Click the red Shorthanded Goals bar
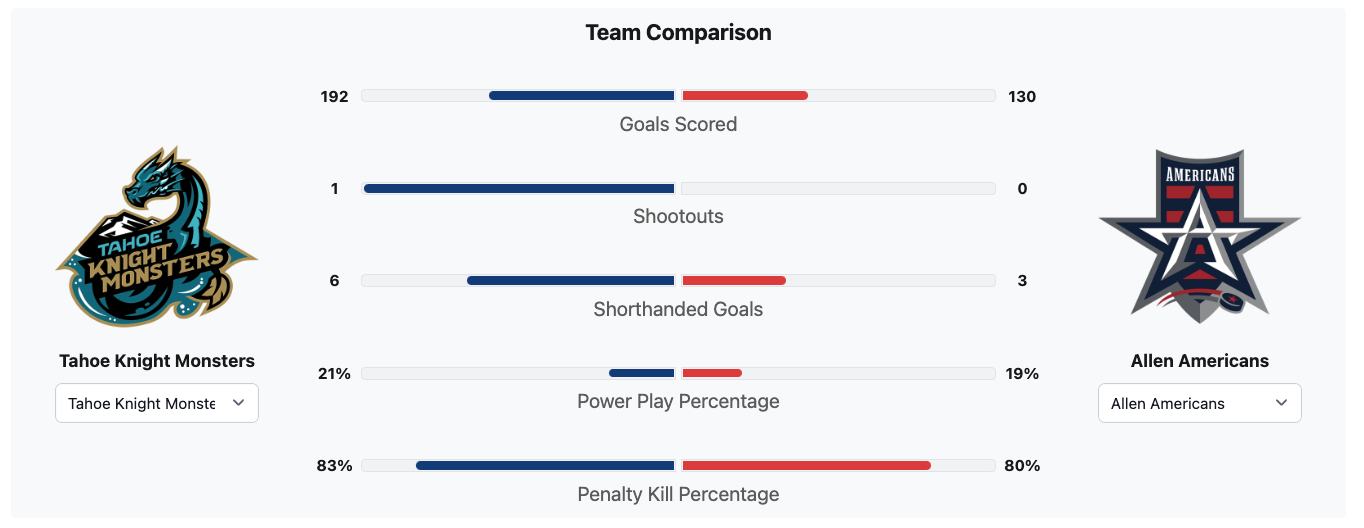The image size is (1364, 528). click(734, 281)
